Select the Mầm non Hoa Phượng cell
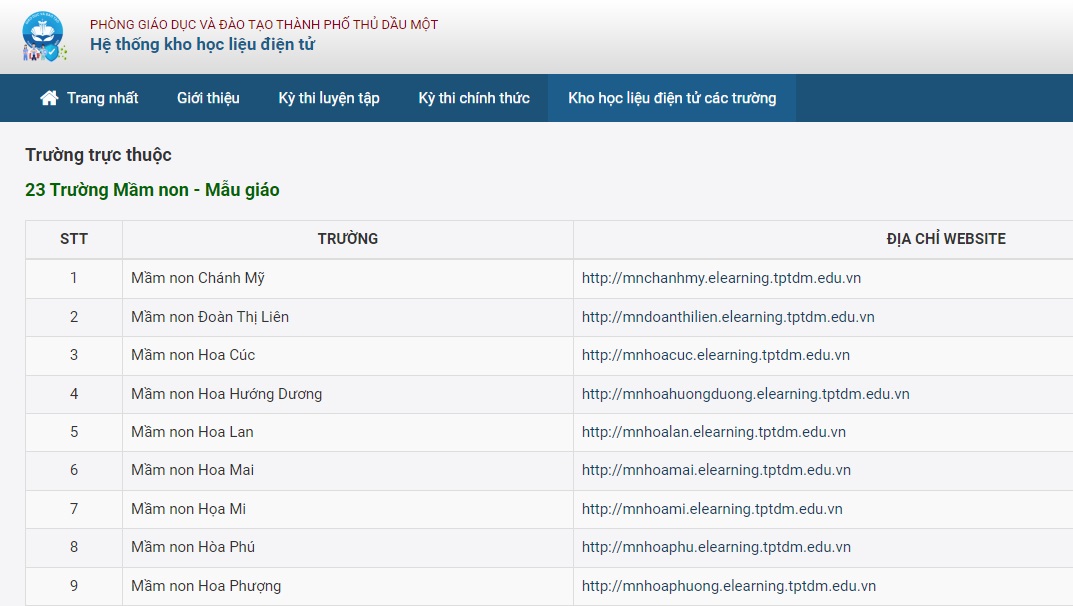Screen dimensions: 1073x606 pyautogui.click(x=348, y=586)
